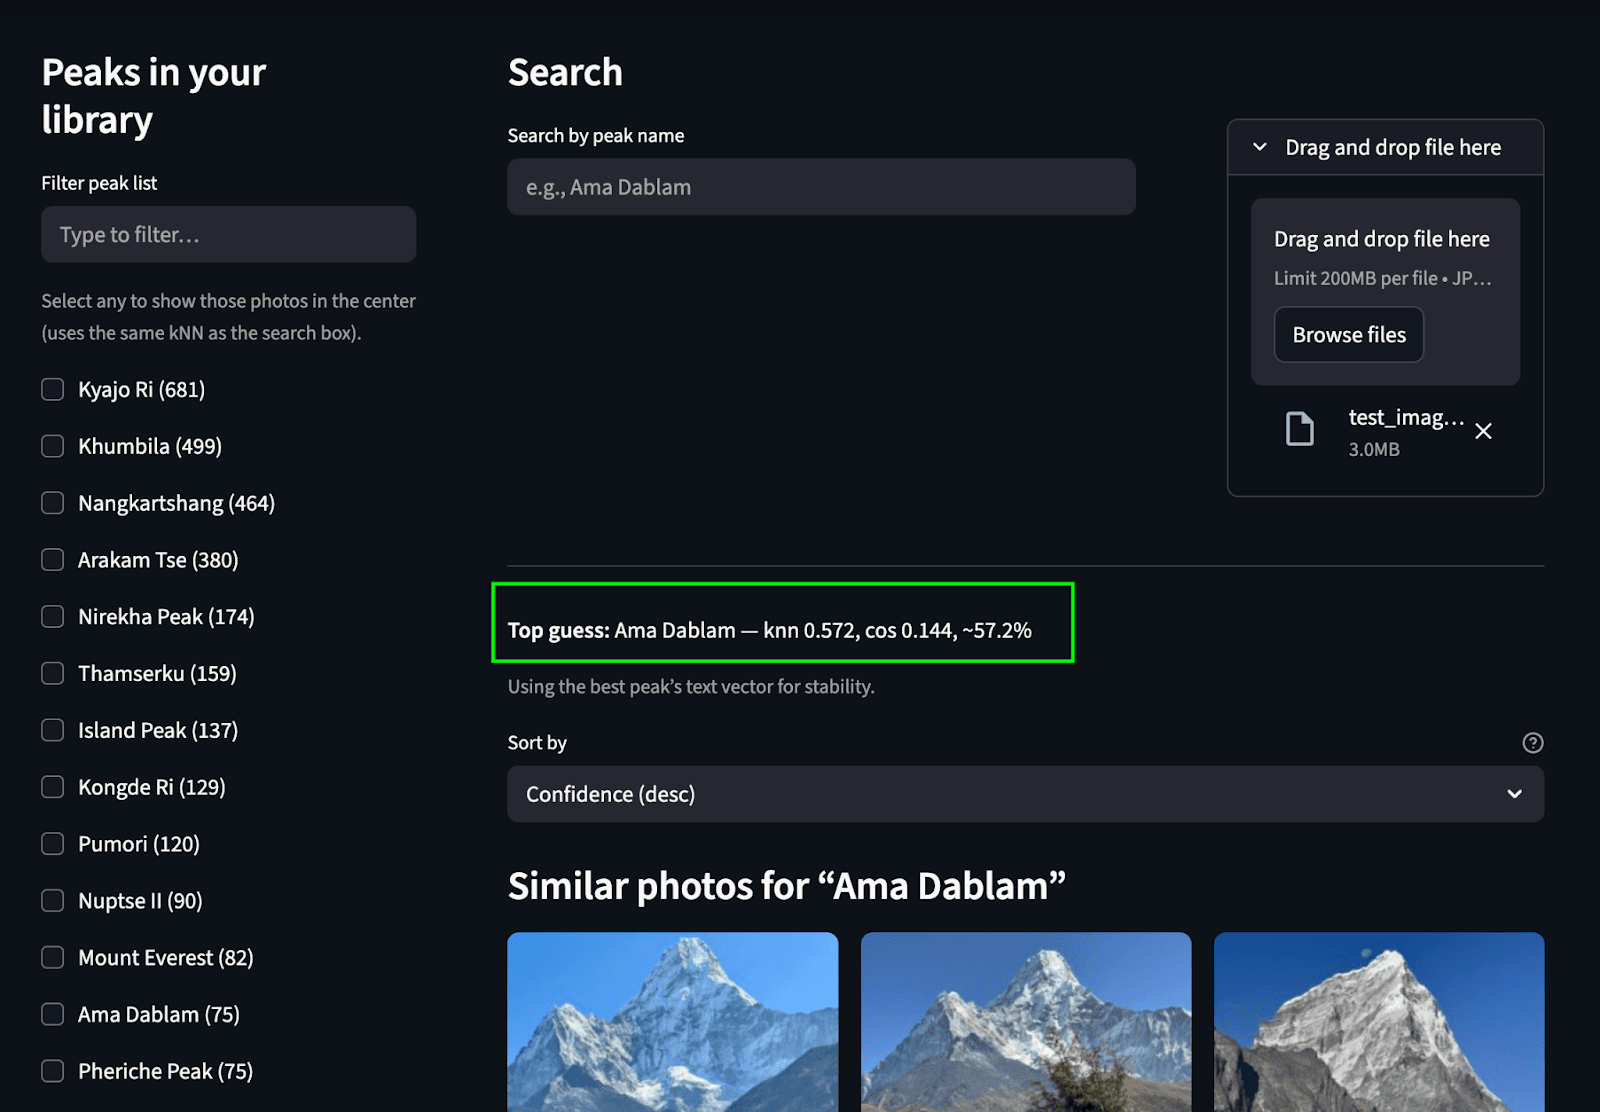This screenshot has width=1600, height=1112.
Task: Select Pheriche Peak from the list
Action: pos(52,1070)
